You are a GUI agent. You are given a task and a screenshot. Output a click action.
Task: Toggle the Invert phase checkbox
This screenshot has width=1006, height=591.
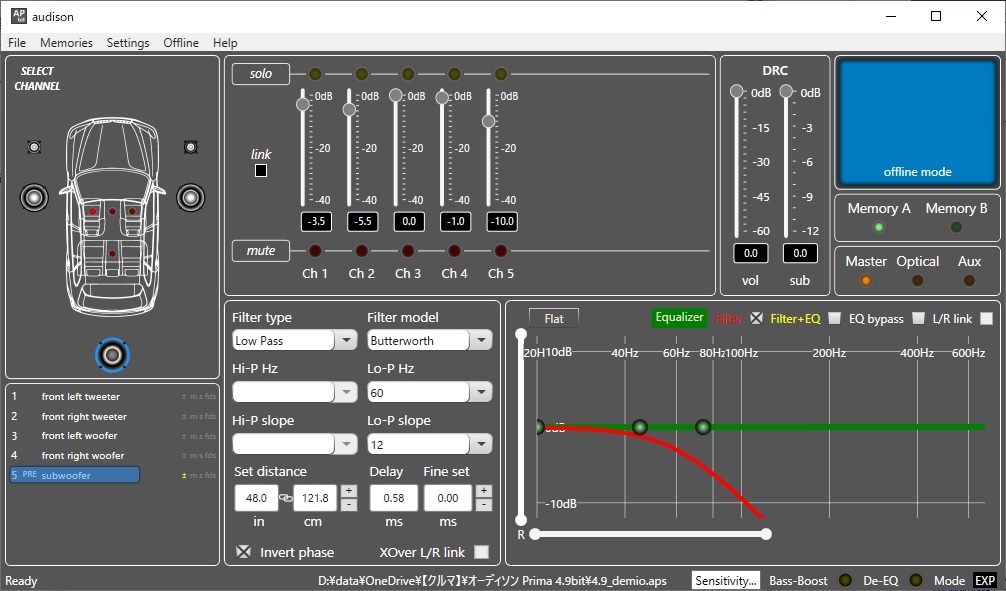click(243, 552)
